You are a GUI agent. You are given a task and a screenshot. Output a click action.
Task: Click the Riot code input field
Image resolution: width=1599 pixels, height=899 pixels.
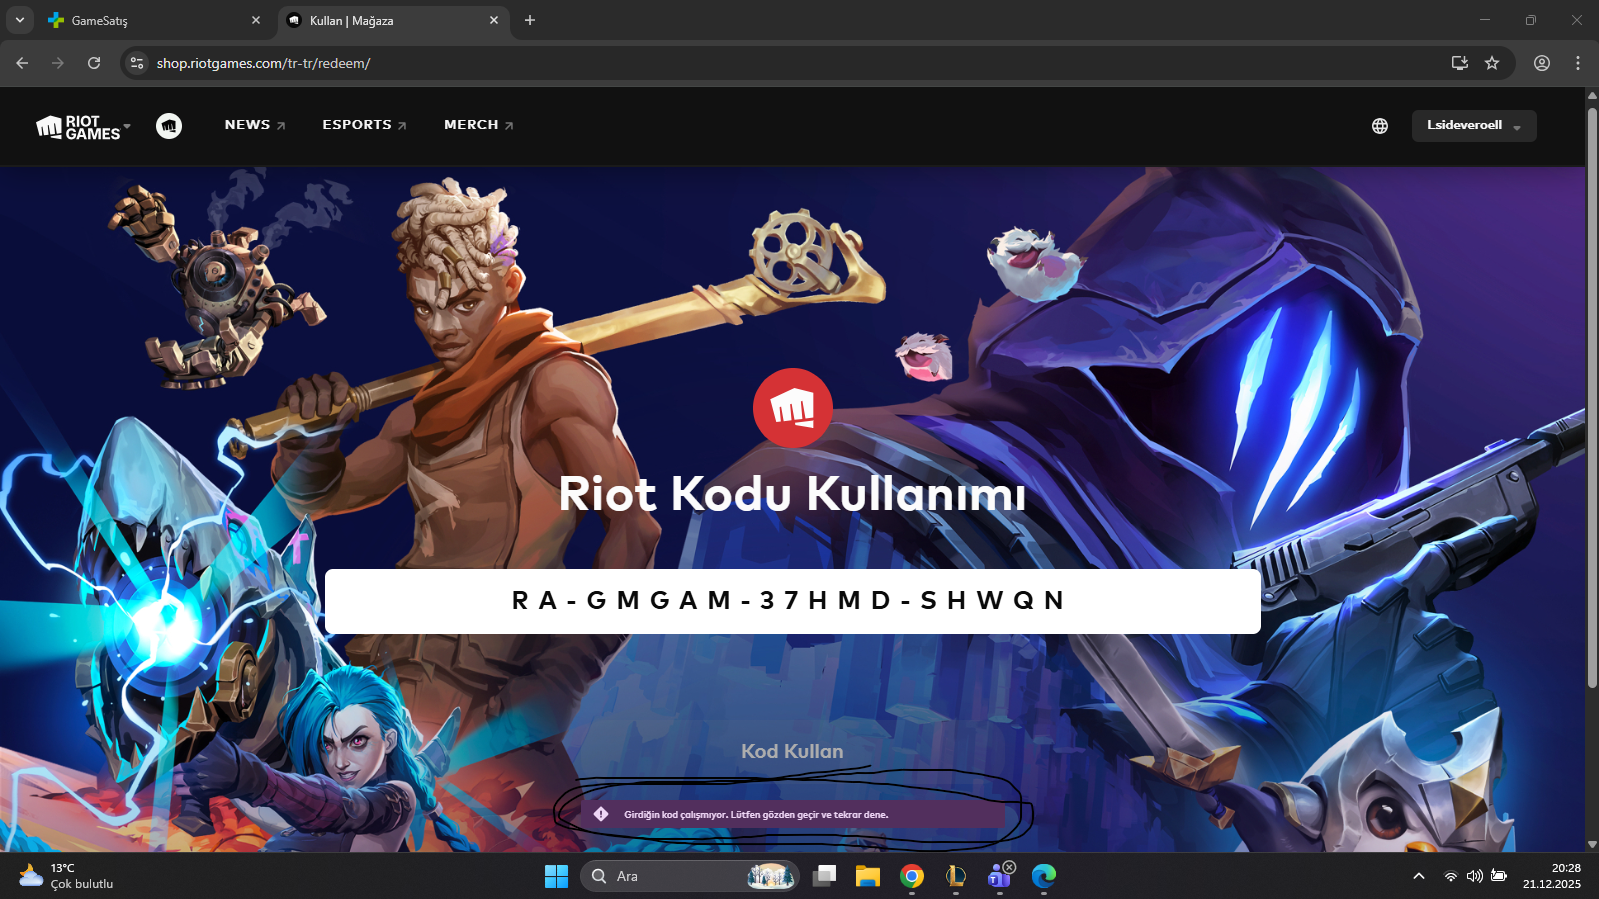click(x=793, y=601)
